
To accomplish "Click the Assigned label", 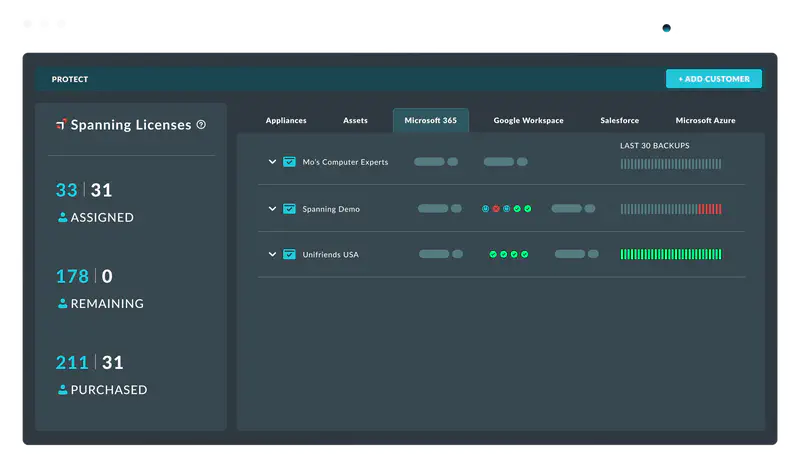I will coord(102,217).
